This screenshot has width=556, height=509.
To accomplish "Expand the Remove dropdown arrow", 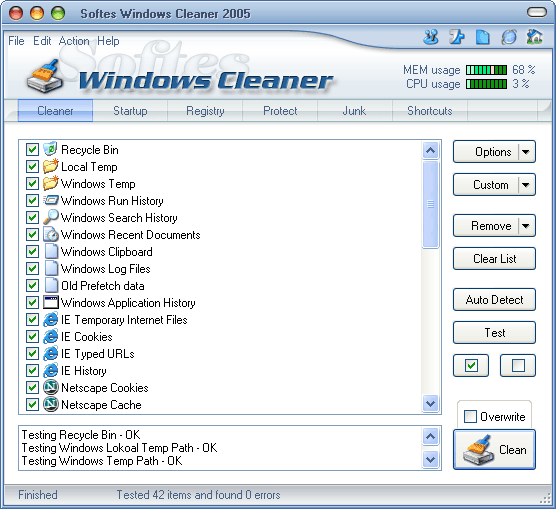I will pos(526,226).
